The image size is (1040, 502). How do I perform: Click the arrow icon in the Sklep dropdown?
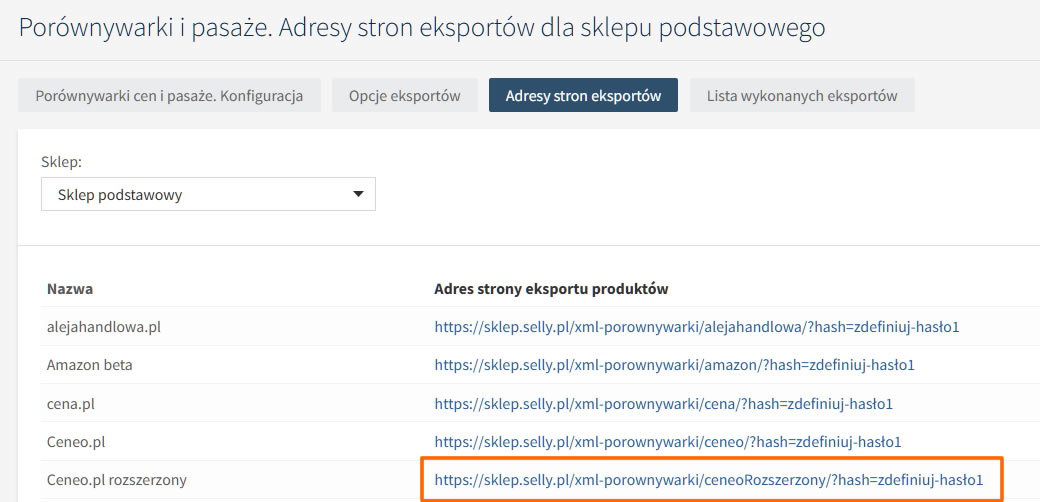click(358, 195)
